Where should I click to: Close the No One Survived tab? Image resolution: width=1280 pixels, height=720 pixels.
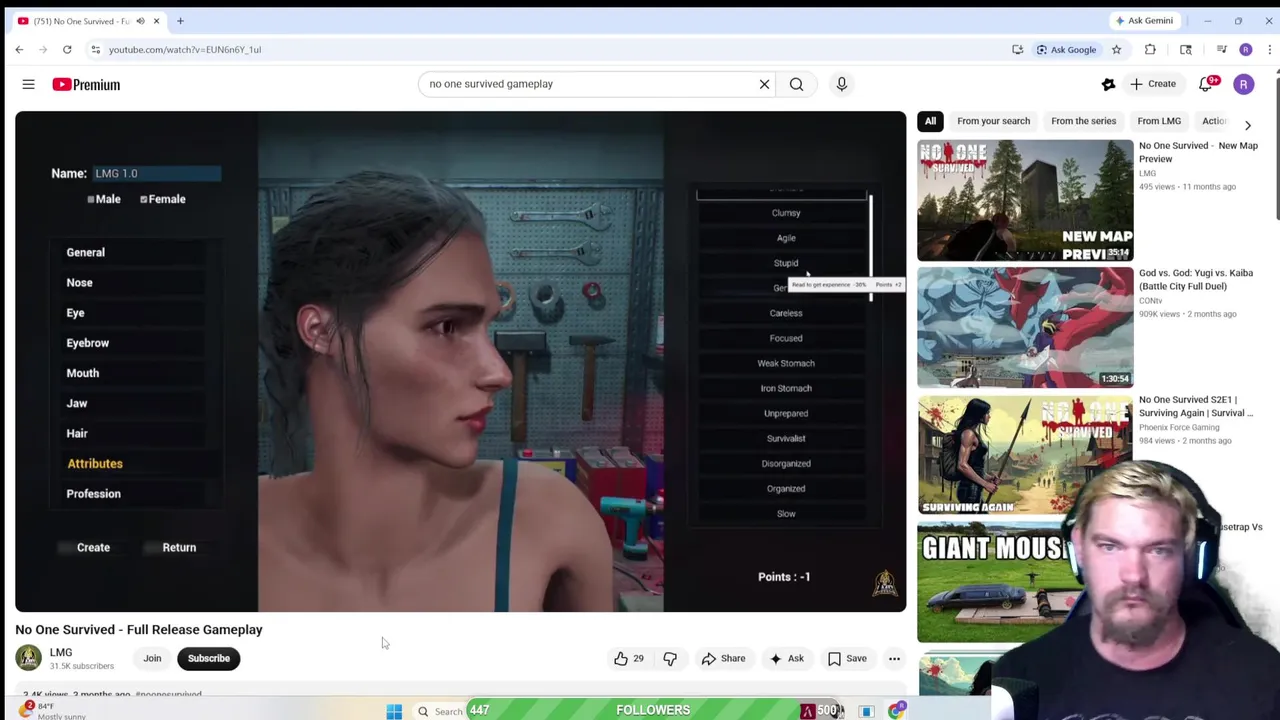coord(156,21)
